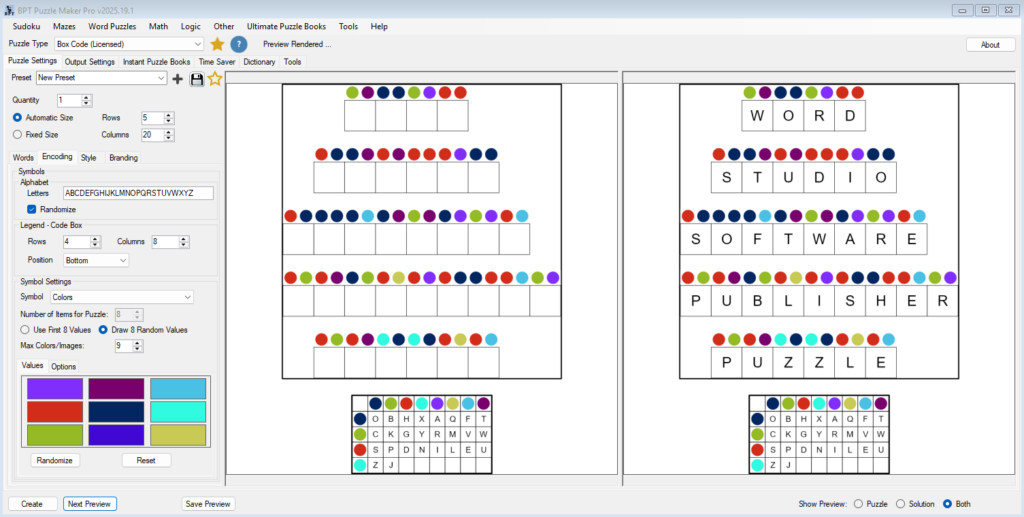Show only Solution in preview
Viewport: 1024px width, 517px height.
[901, 504]
